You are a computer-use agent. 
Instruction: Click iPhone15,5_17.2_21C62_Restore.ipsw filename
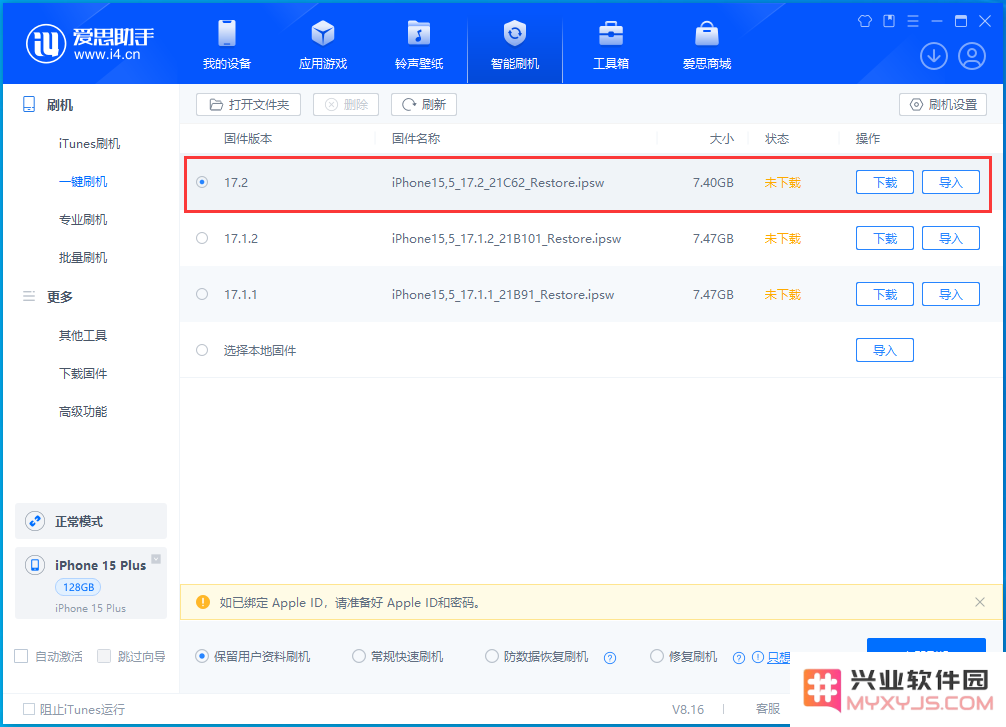click(x=498, y=182)
